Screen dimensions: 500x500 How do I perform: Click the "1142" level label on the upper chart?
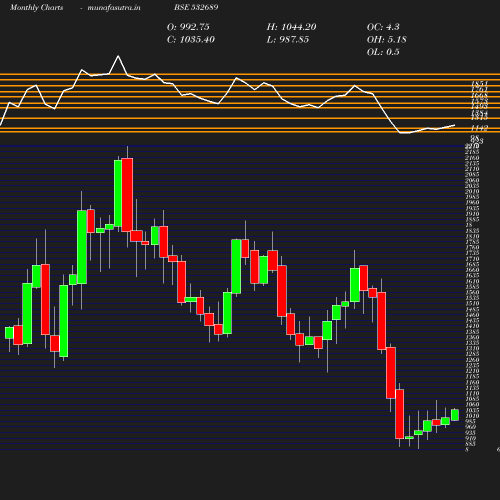tap(480, 128)
